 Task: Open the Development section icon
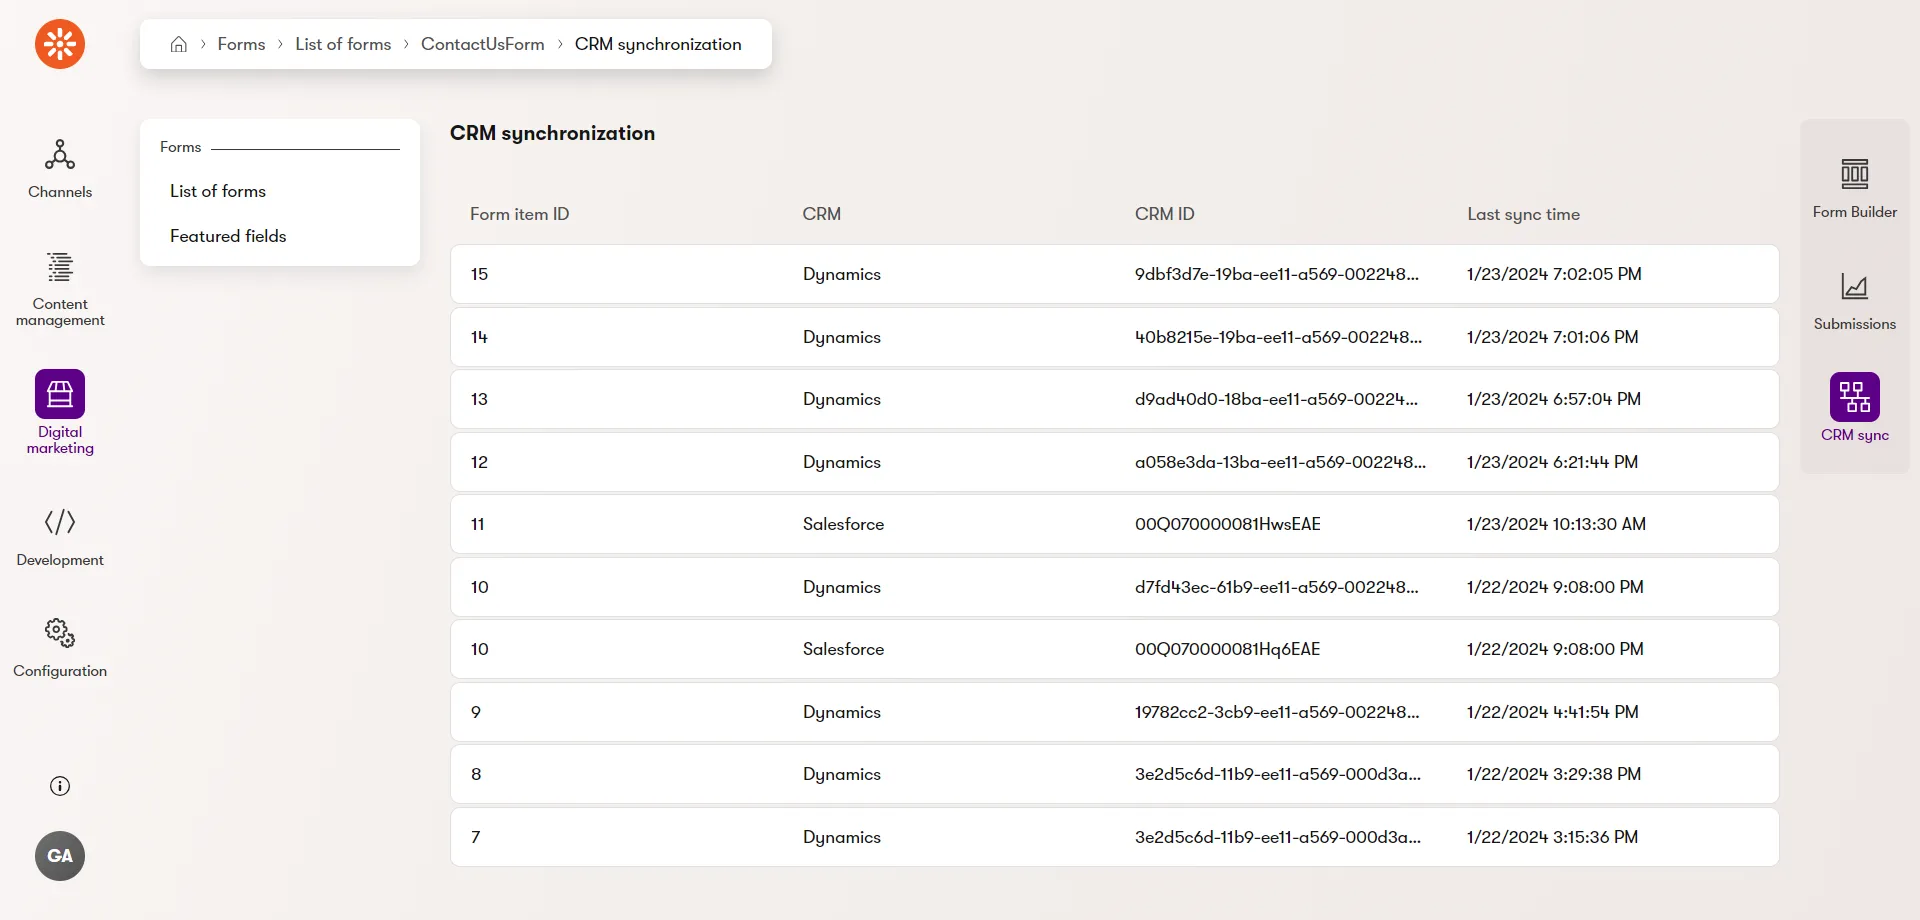(60, 522)
